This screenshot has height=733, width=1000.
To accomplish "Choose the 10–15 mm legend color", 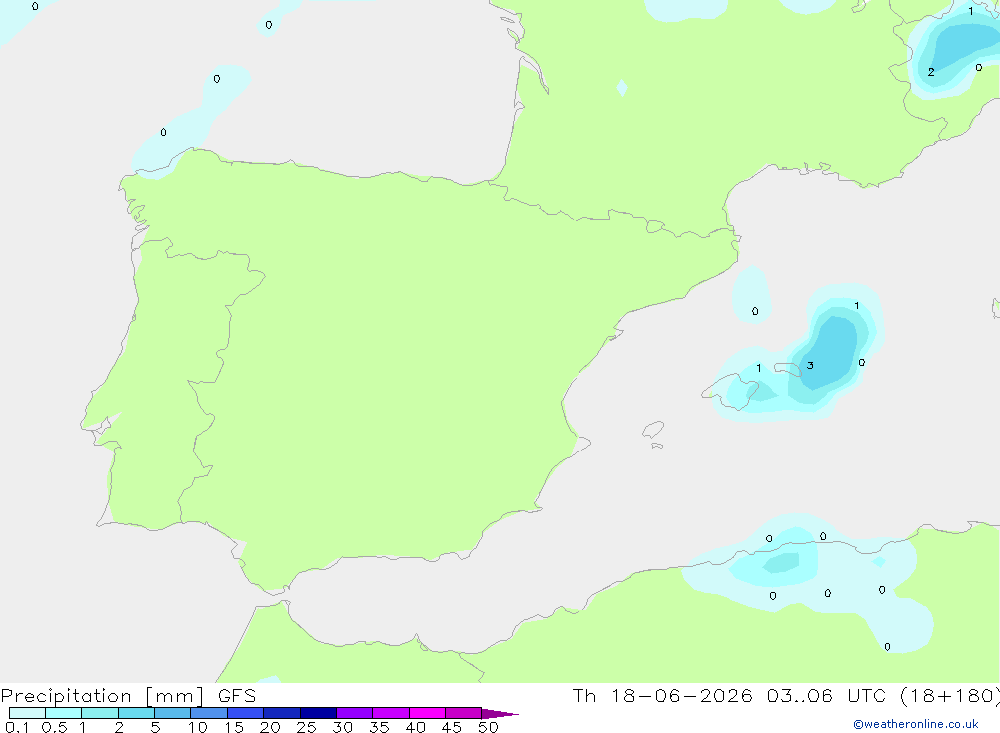I will (209, 713).
